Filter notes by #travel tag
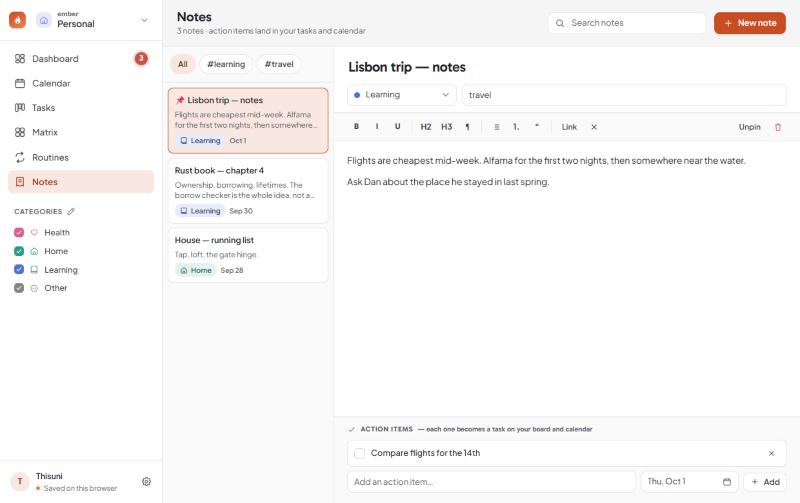This screenshot has width=800, height=503. pos(279,64)
